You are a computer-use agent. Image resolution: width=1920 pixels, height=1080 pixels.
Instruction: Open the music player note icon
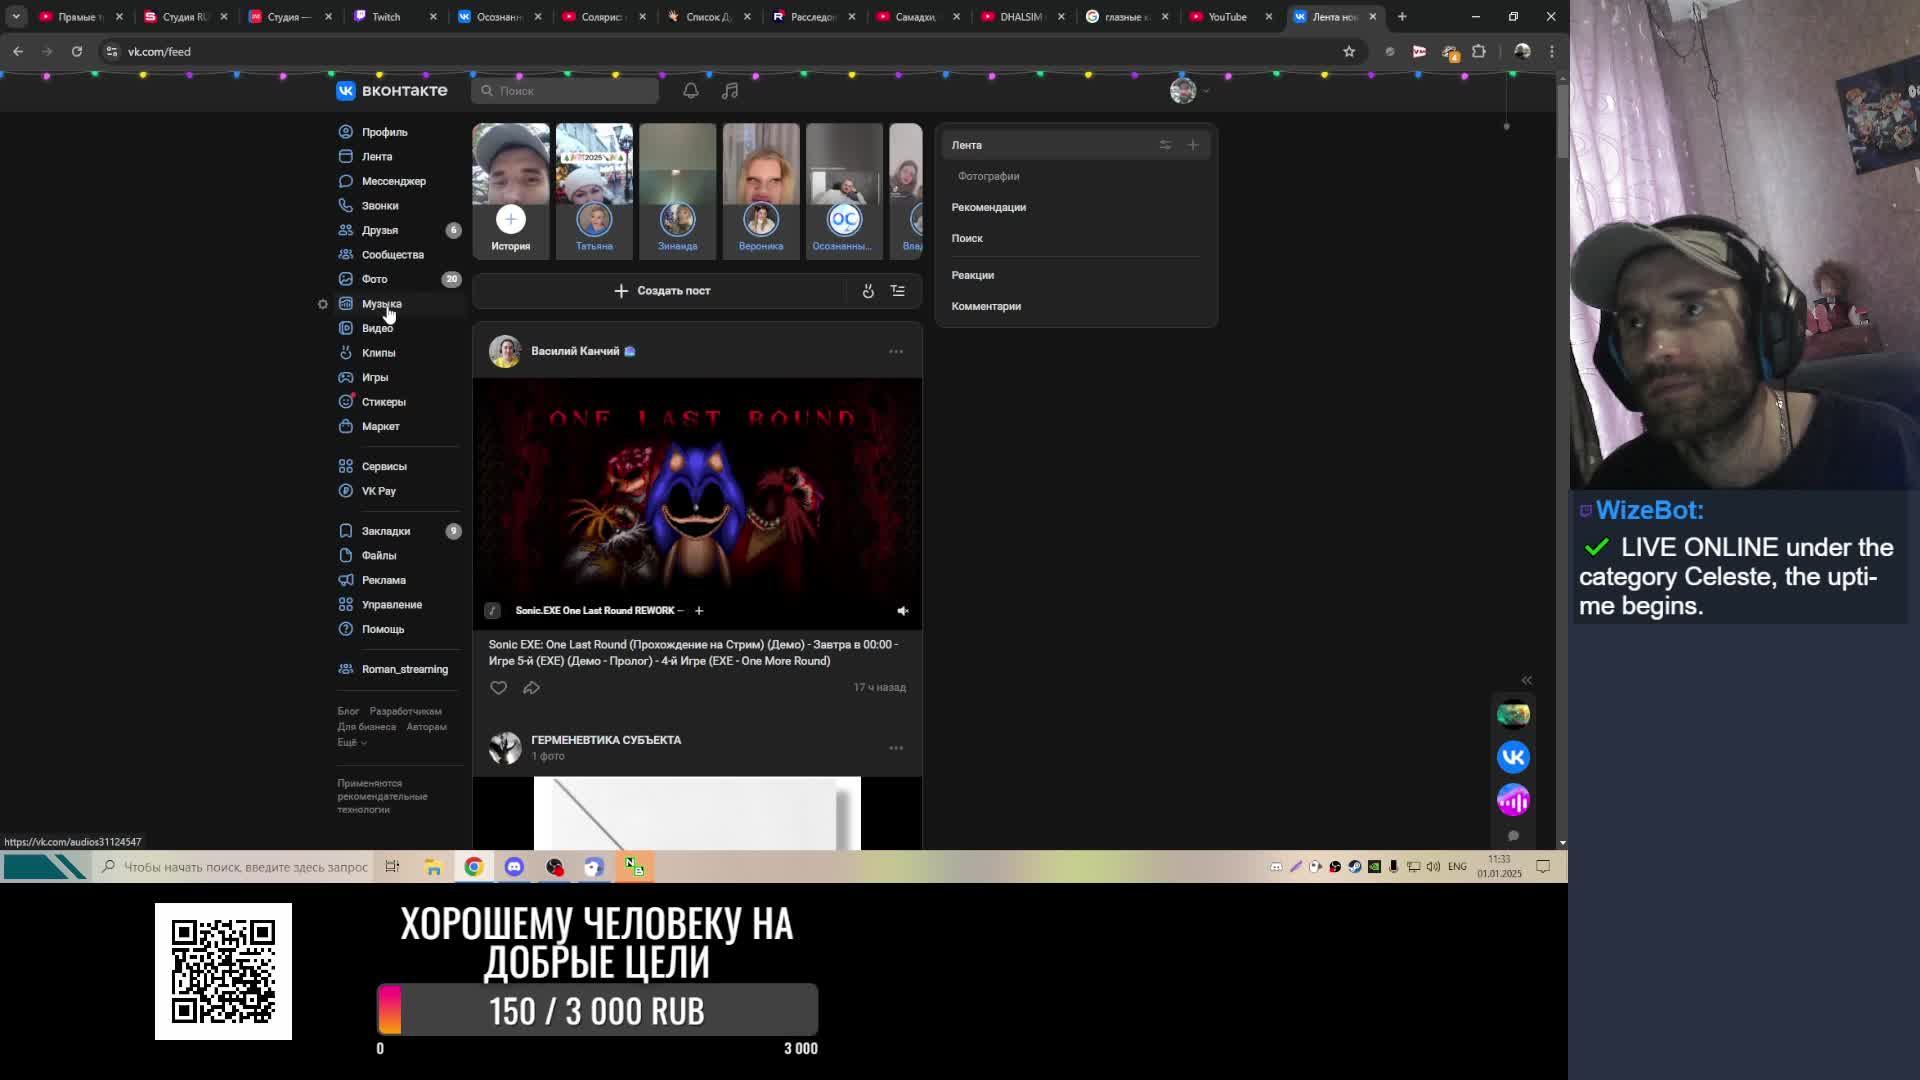coord(730,91)
